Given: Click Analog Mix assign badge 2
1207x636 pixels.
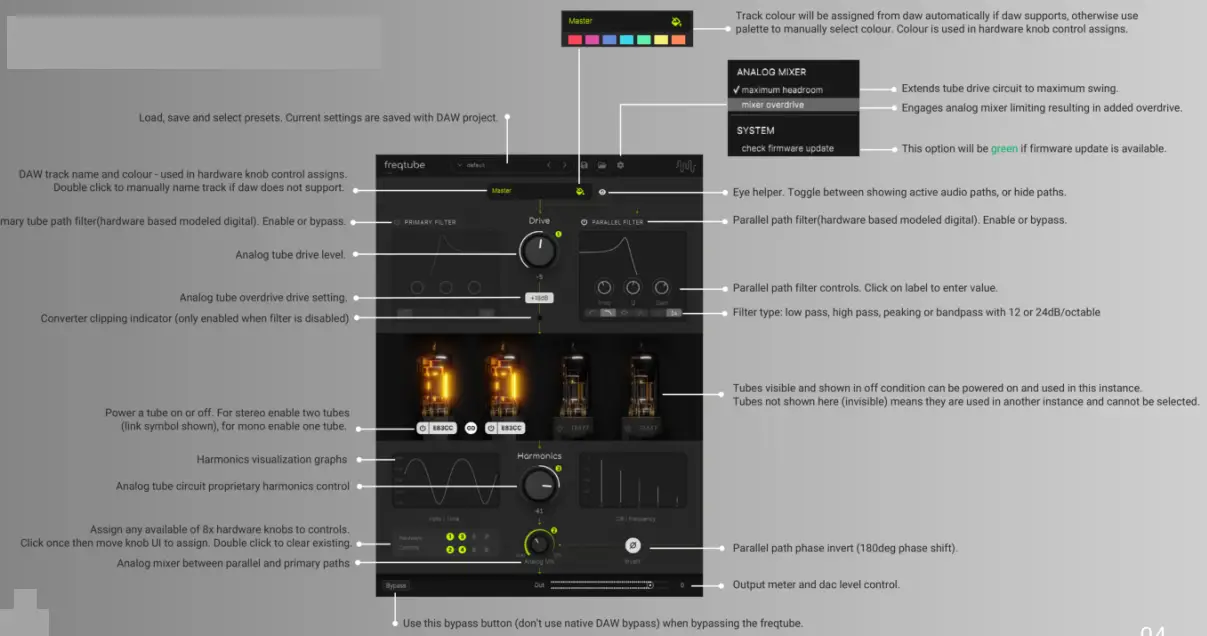Looking at the screenshot, I should point(554,530).
